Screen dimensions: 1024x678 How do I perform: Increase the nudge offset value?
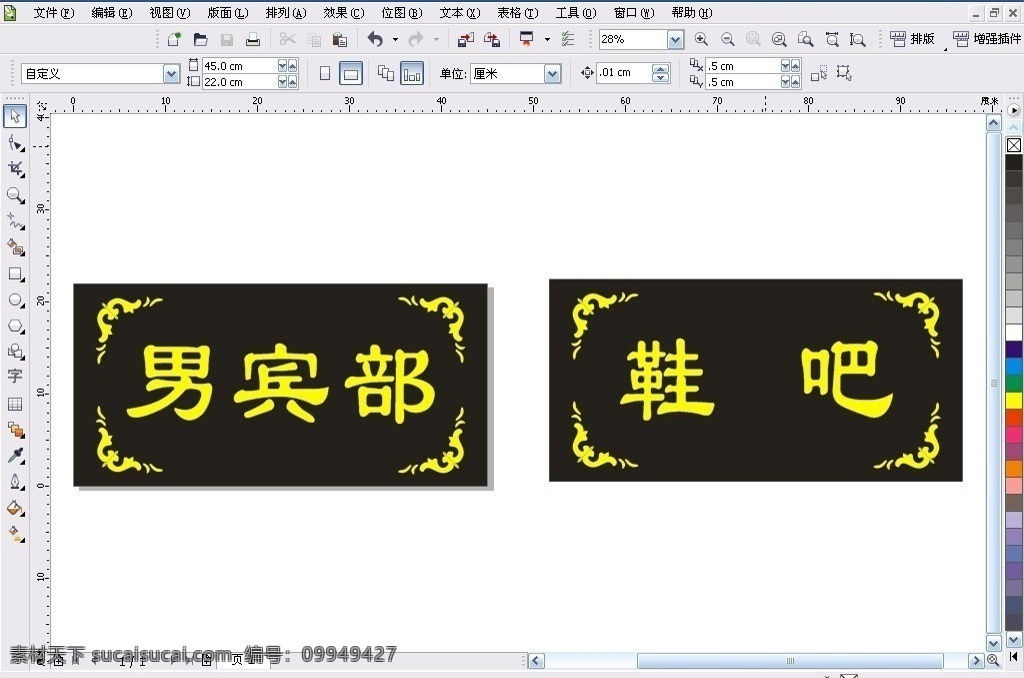coord(661,69)
